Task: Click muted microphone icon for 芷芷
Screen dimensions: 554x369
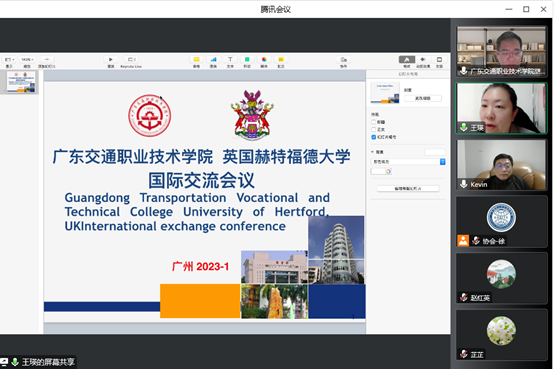Action: click(x=464, y=354)
